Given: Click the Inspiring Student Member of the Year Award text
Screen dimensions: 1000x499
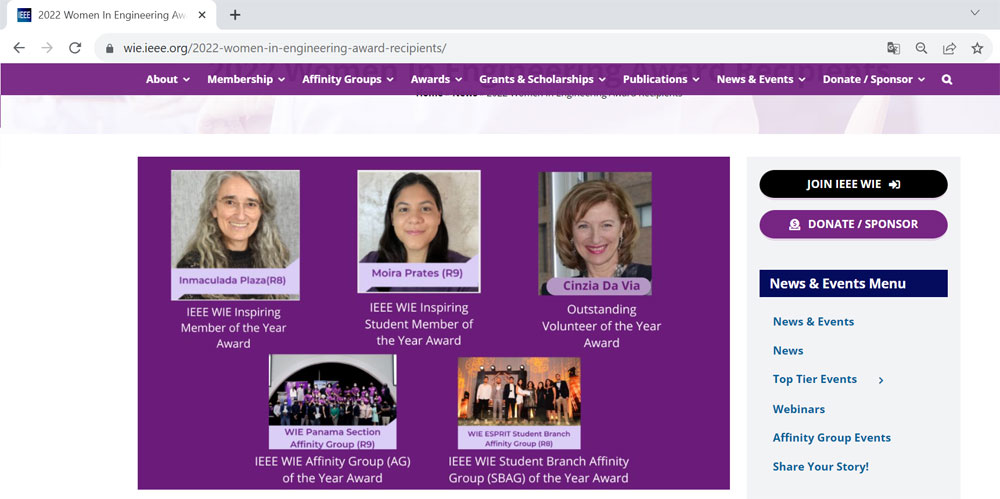Looking at the screenshot, I should tap(419, 324).
